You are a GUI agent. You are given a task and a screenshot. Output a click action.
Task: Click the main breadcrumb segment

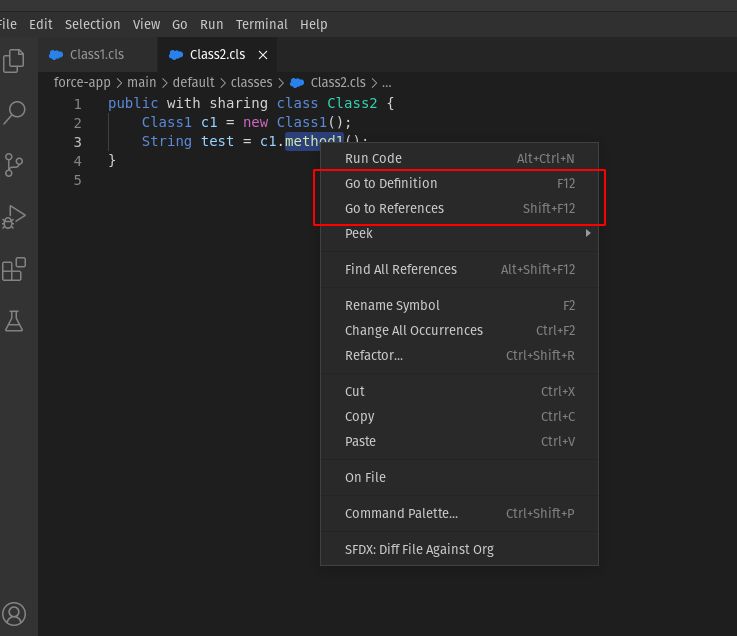(141, 83)
